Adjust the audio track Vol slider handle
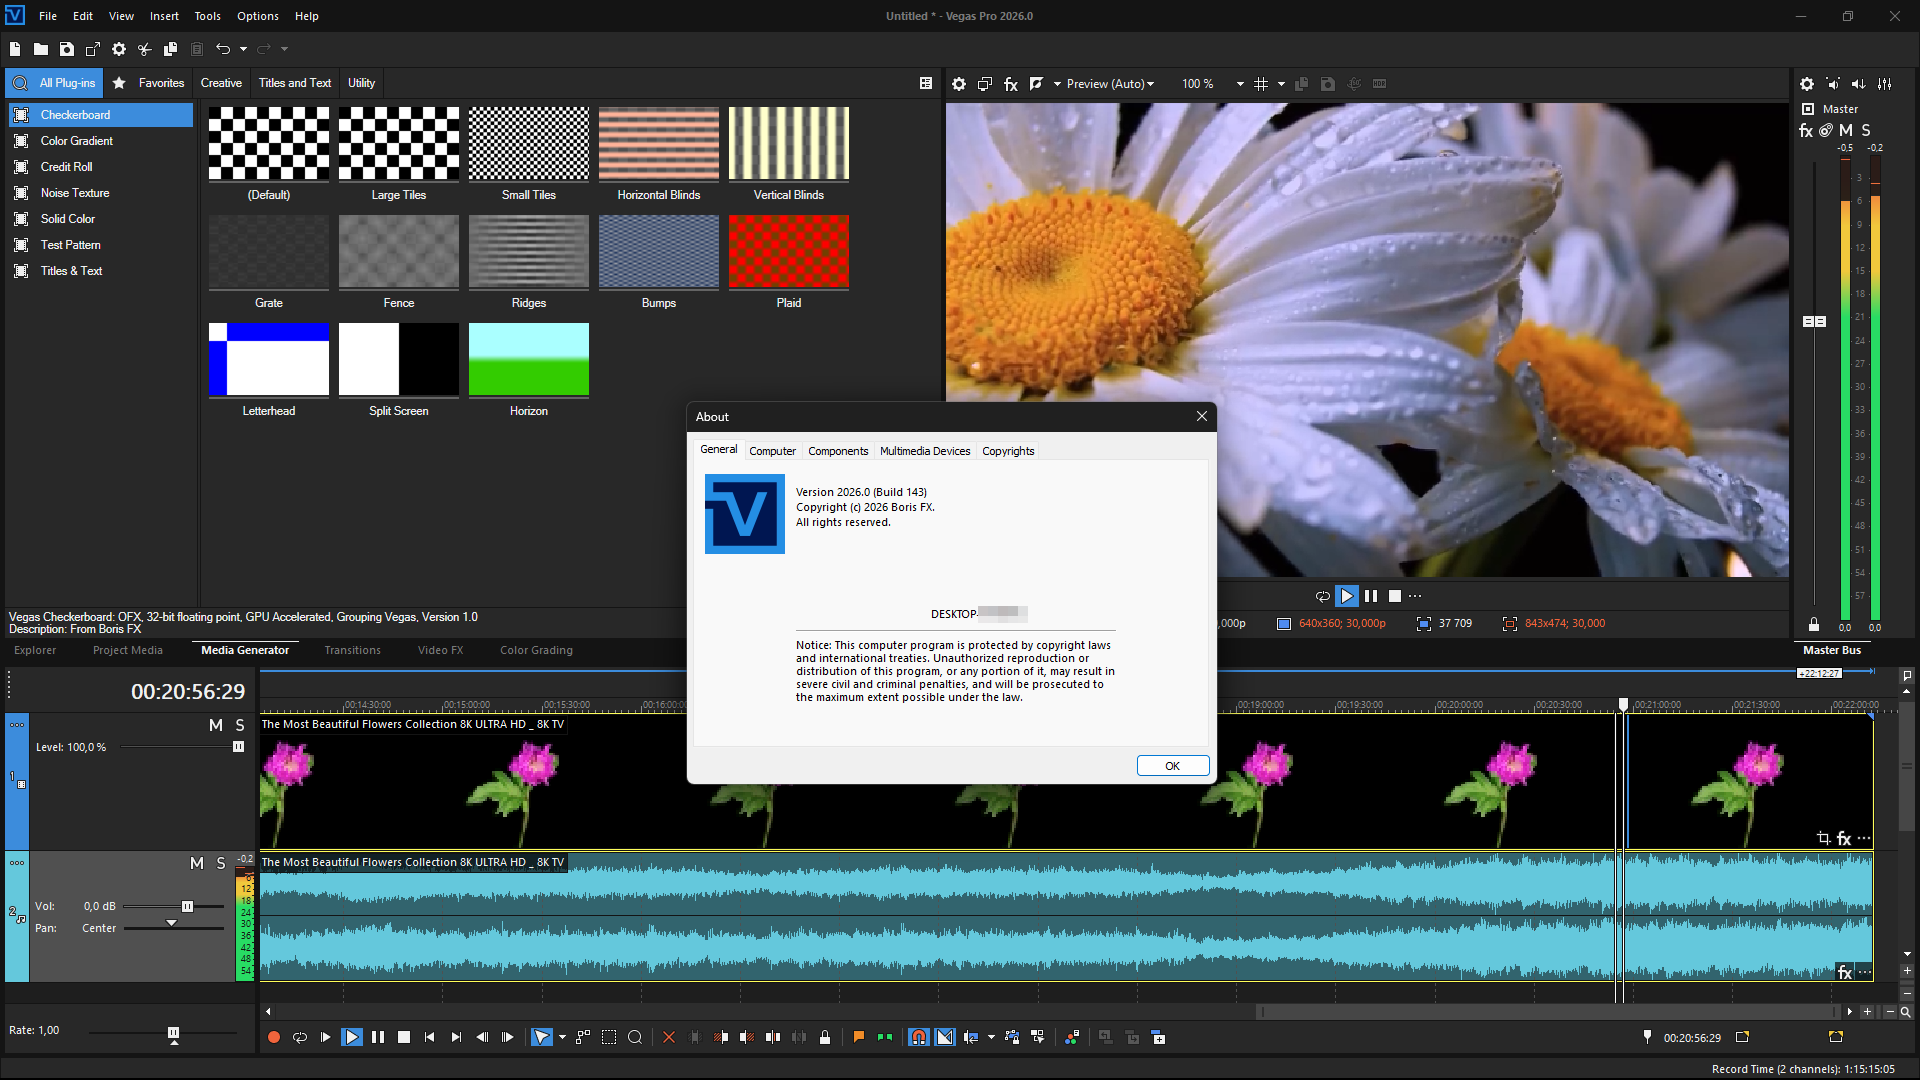The width and height of the screenshot is (1920, 1080). pos(187,907)
